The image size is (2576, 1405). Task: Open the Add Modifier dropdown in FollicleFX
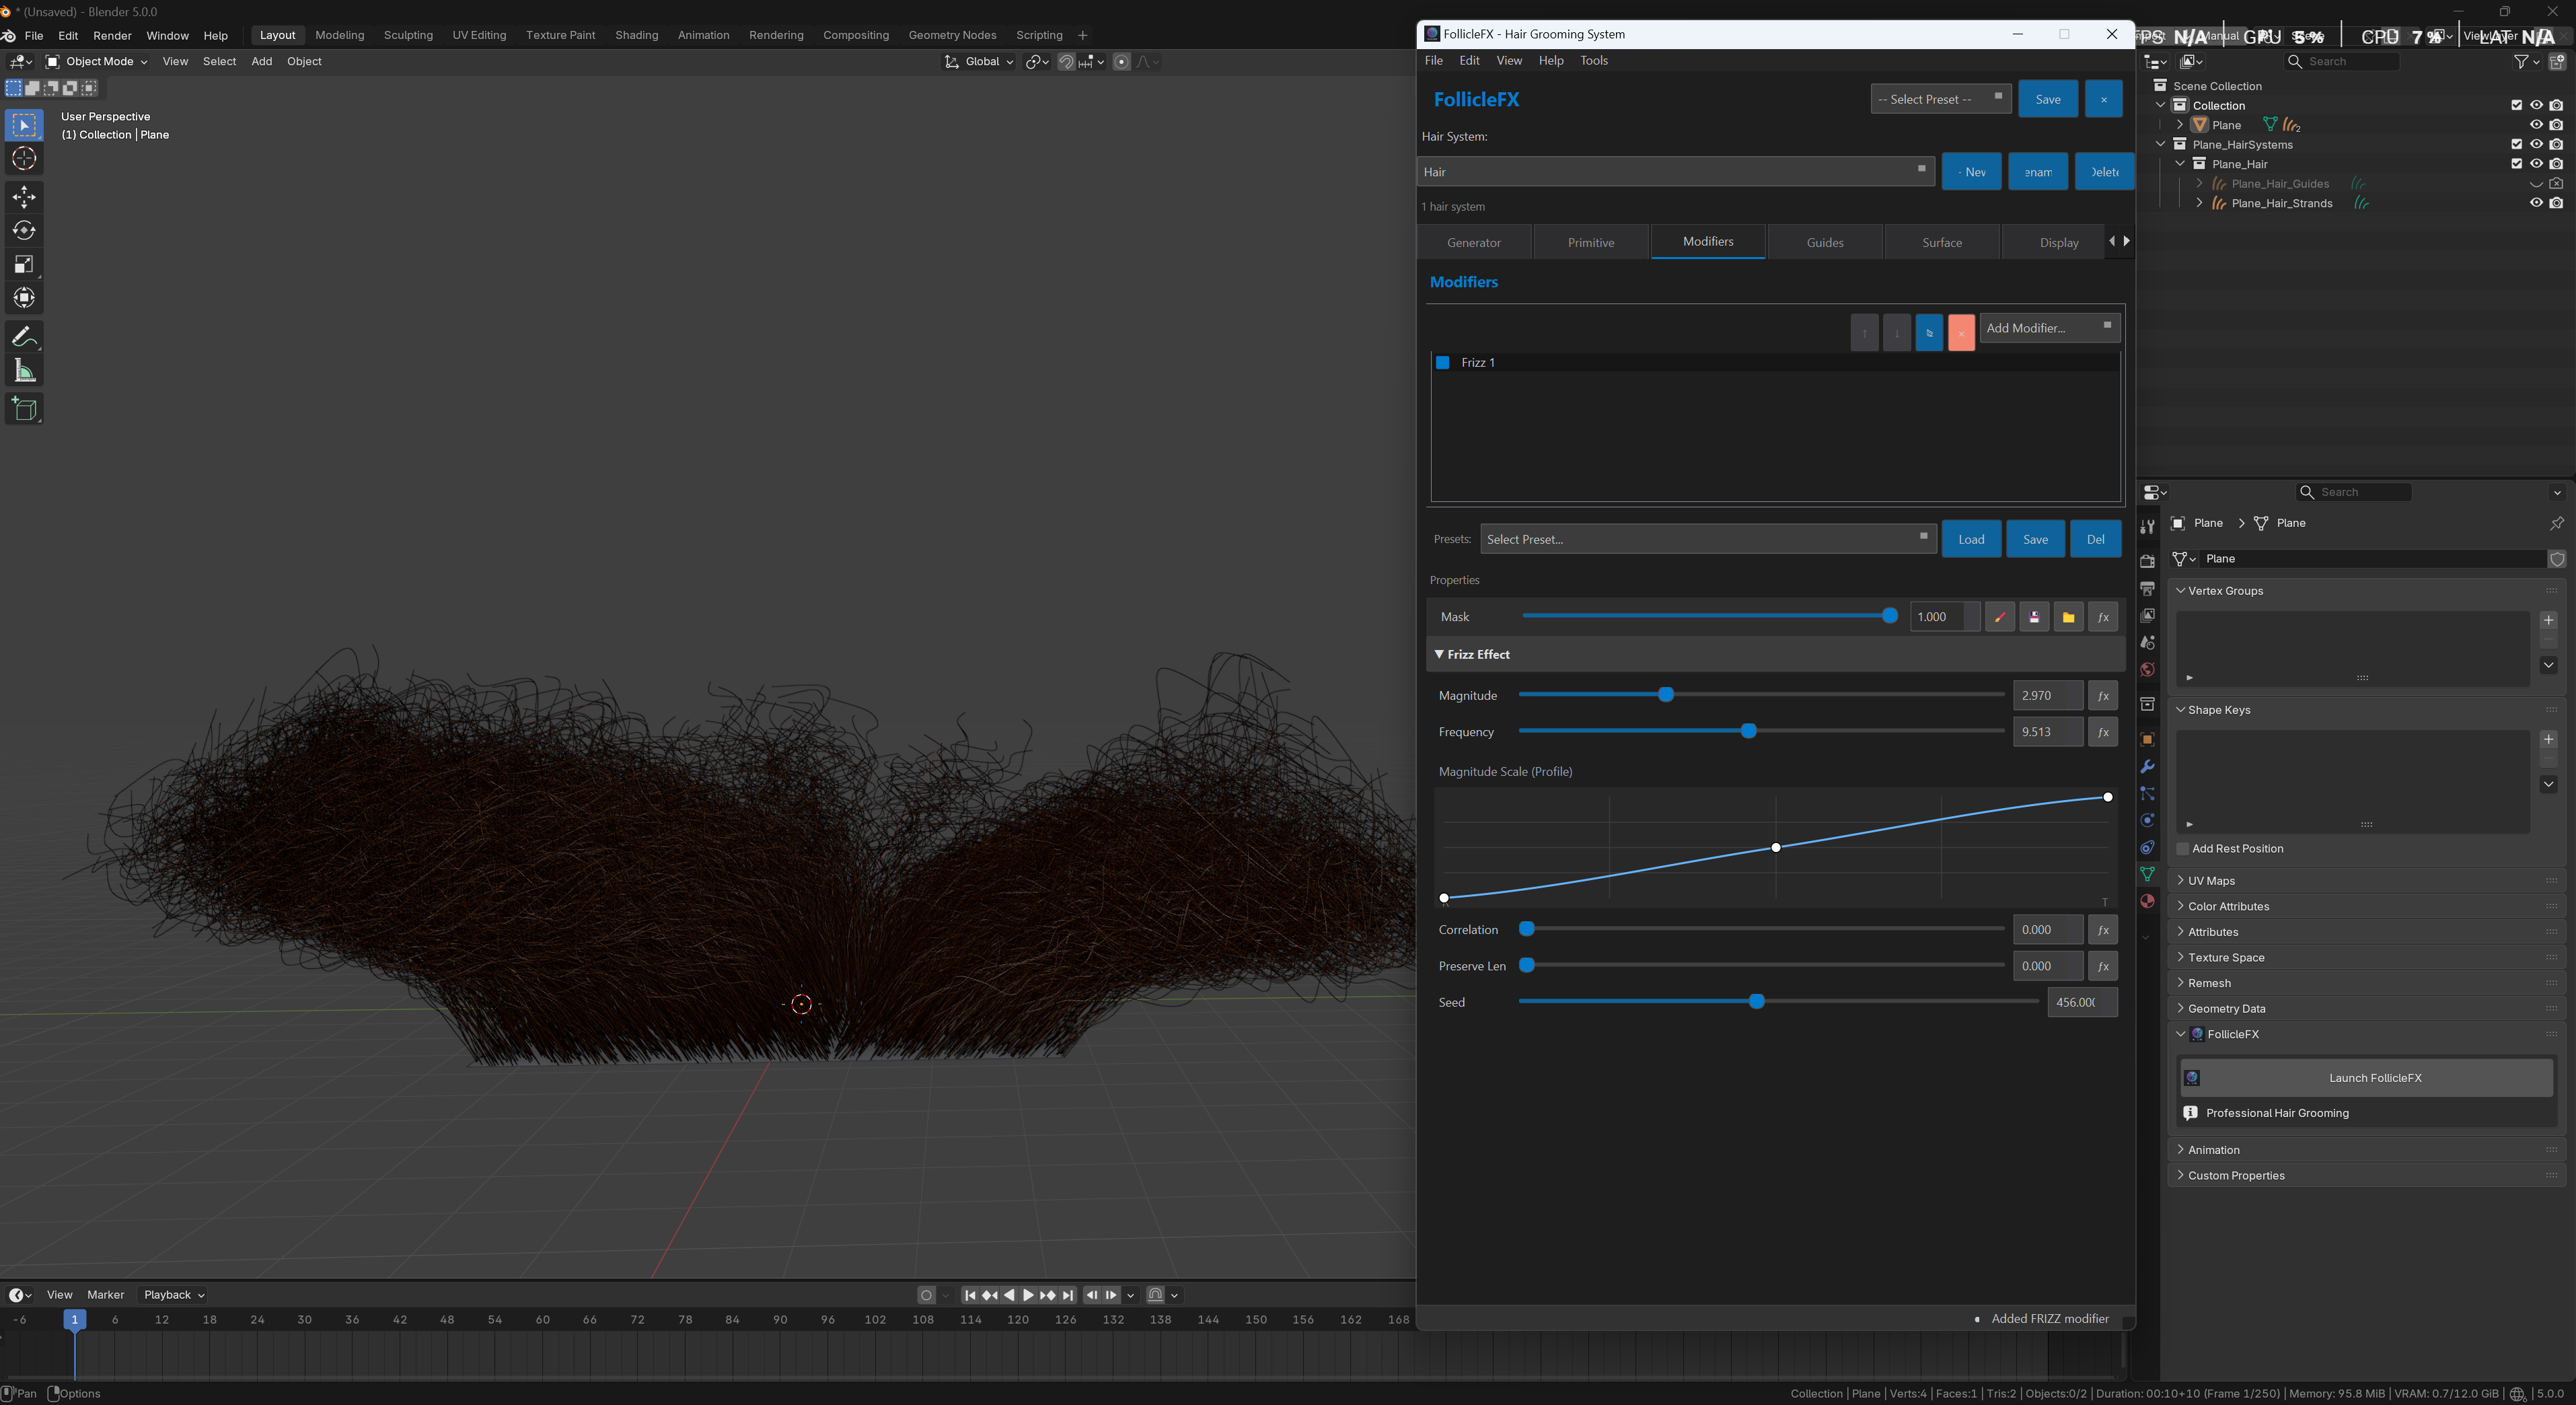coord(2049,328)
